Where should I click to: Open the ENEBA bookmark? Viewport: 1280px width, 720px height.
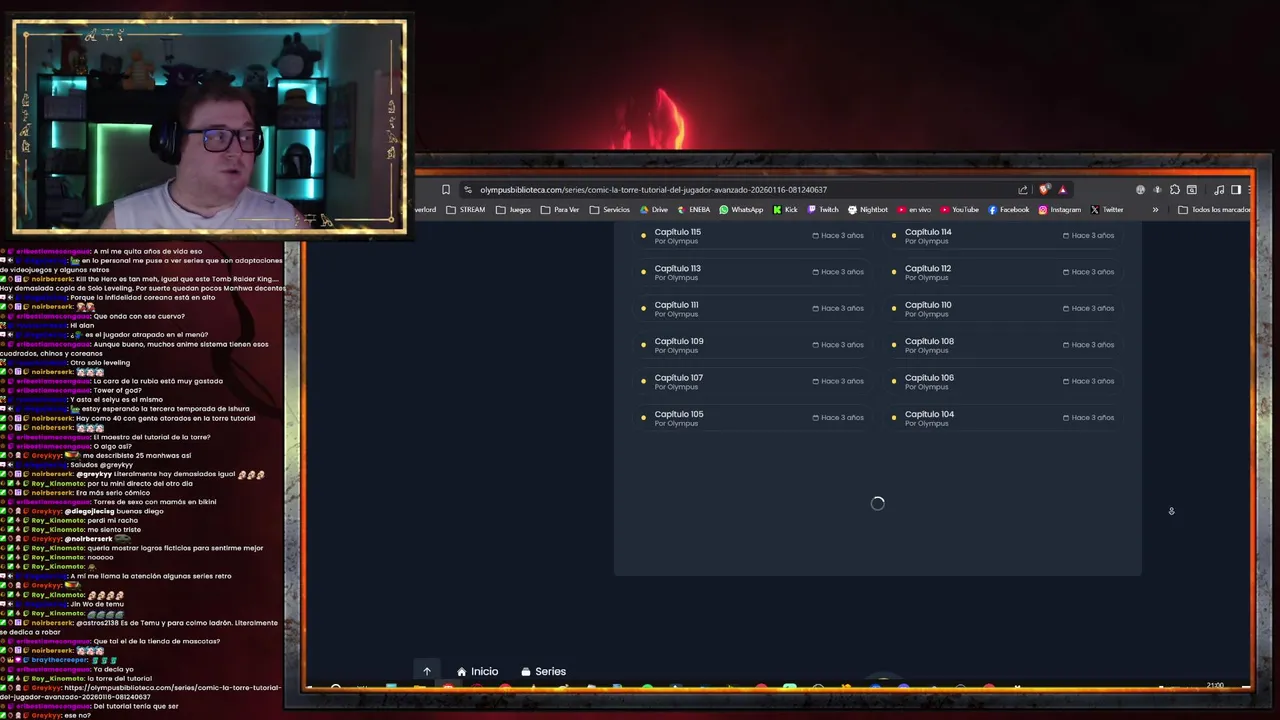[x=693, y=210]
